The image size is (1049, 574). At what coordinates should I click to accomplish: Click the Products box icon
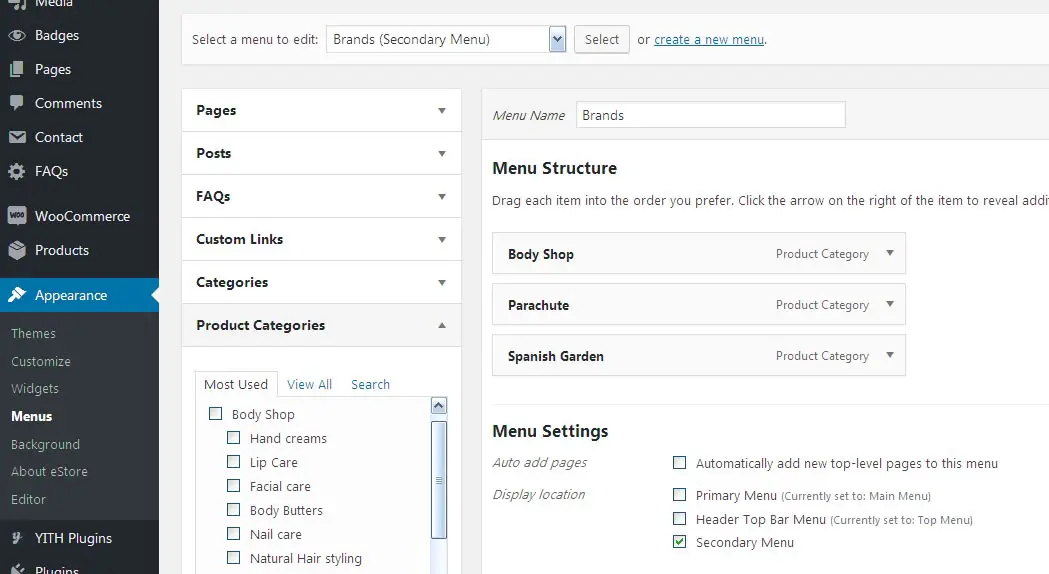pyautogui.click(x=17, y=250)
